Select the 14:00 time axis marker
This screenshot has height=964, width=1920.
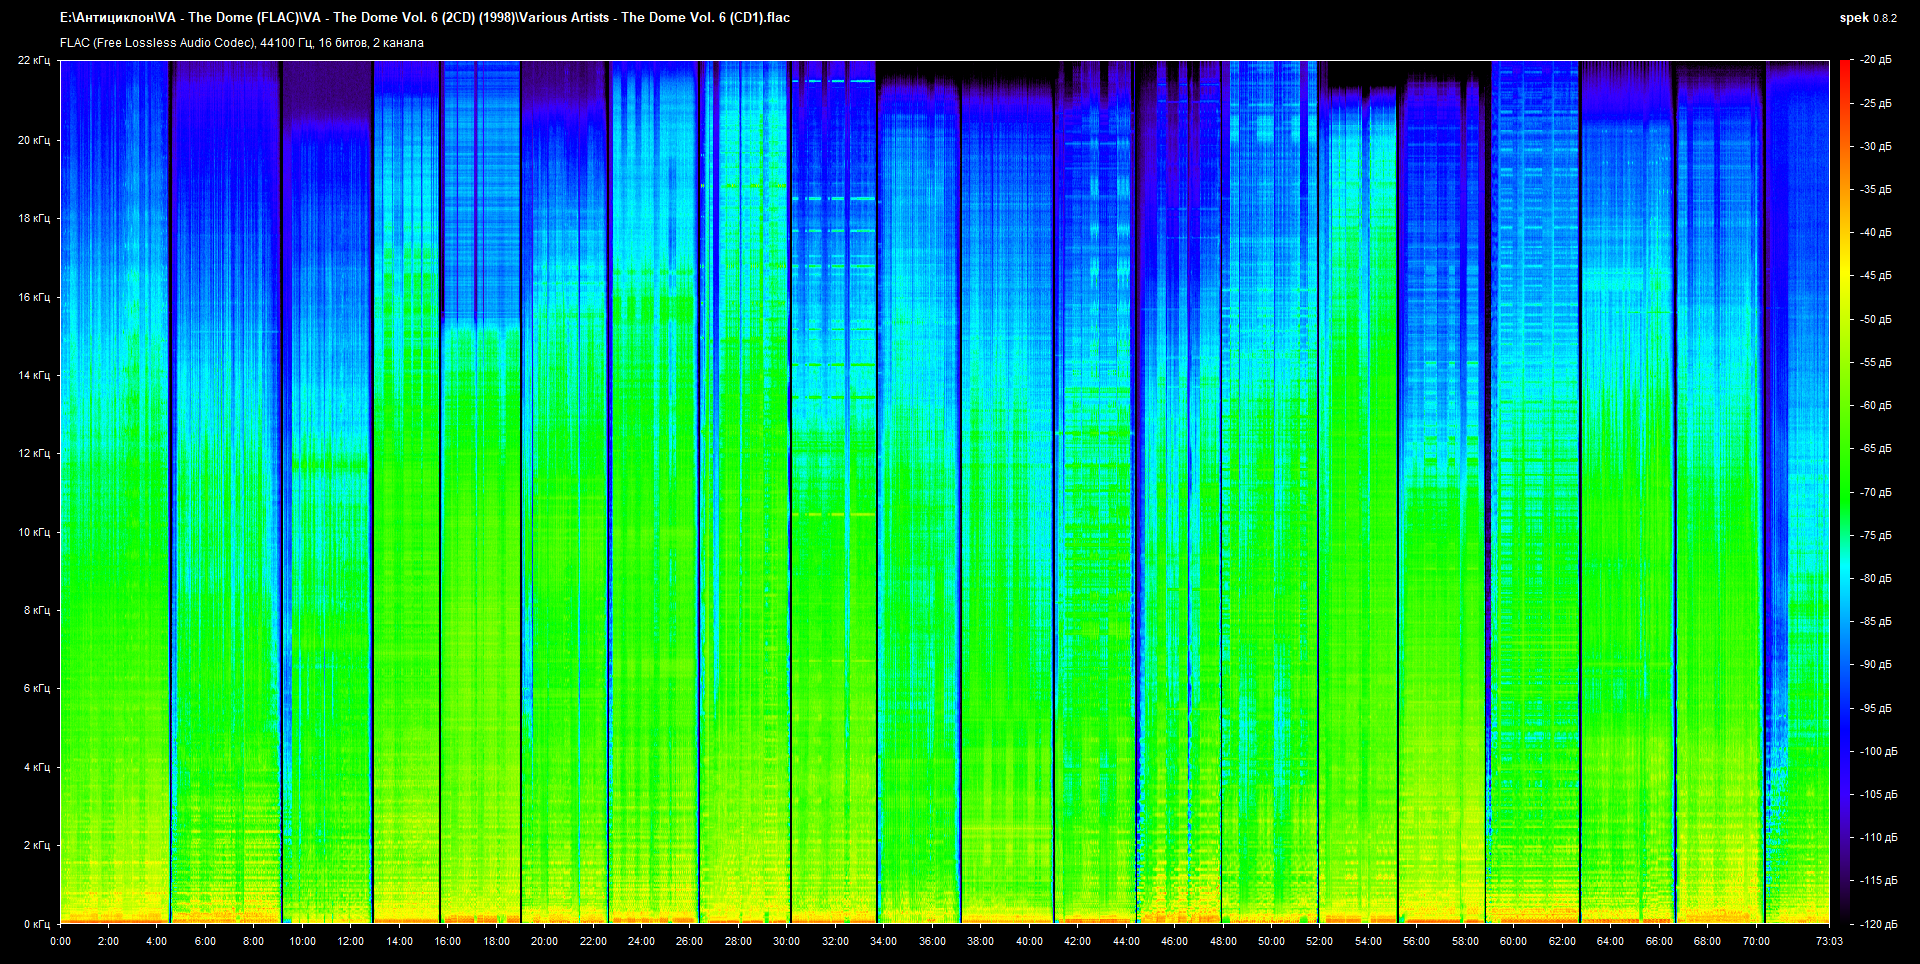[x=399, y=941]
